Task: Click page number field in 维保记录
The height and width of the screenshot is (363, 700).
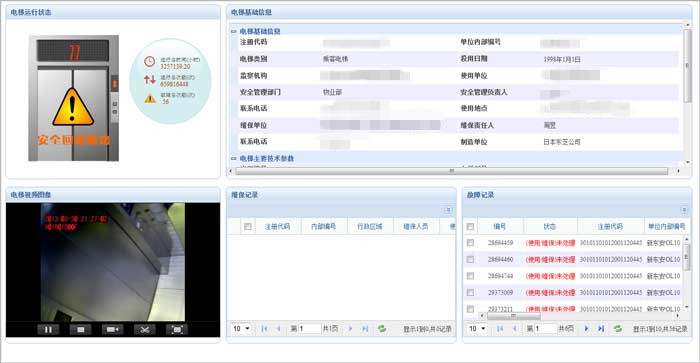Action: (x=309, y=329)
